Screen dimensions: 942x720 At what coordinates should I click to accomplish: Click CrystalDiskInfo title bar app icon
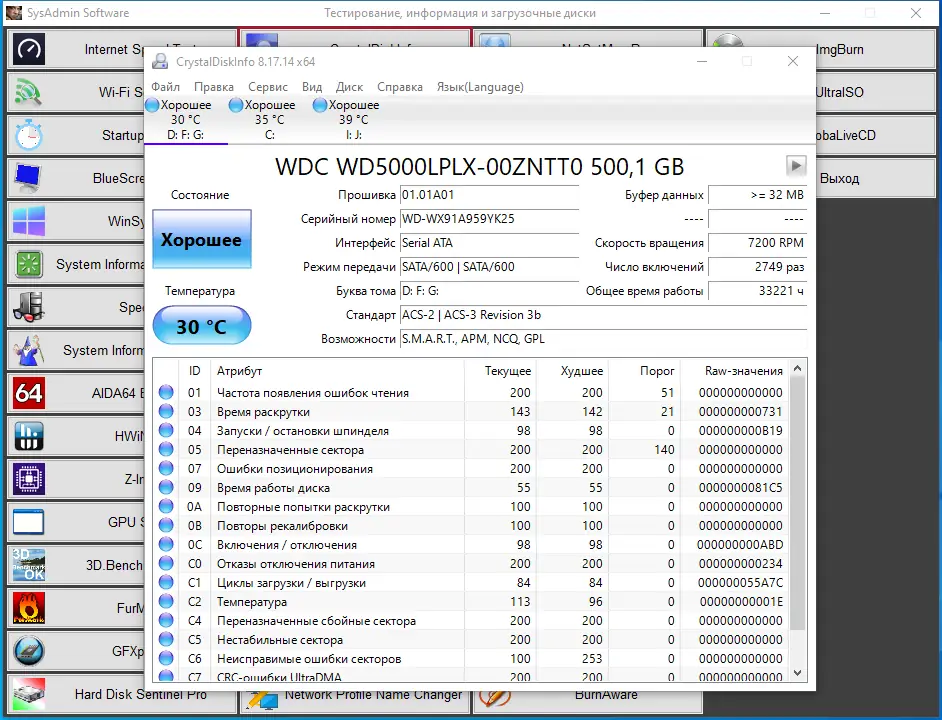(x=160, y=61)
